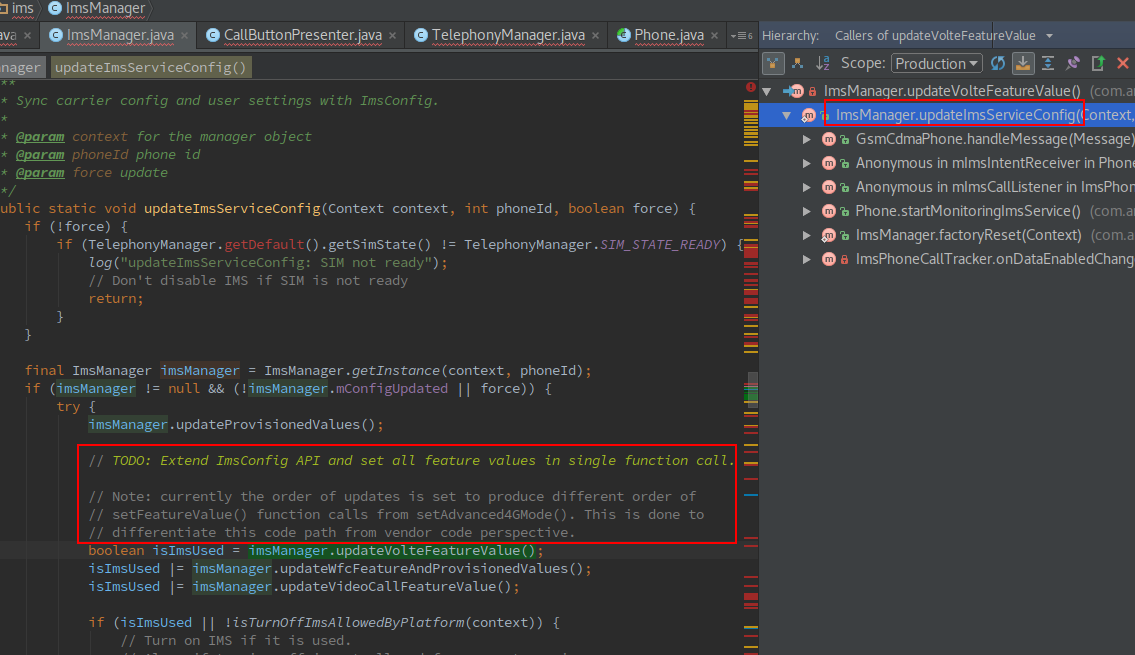Open the Scope Production dropdown

tap(937, 64)
